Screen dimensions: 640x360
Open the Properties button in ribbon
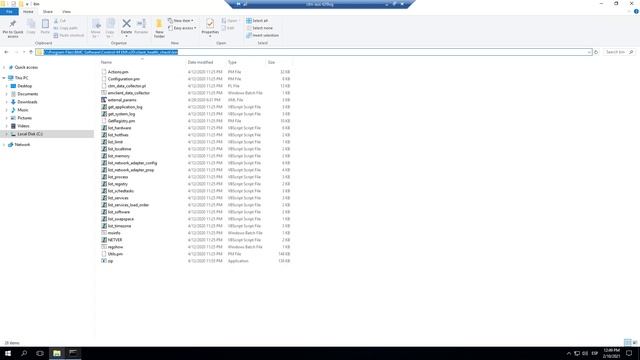coord(210,27)
